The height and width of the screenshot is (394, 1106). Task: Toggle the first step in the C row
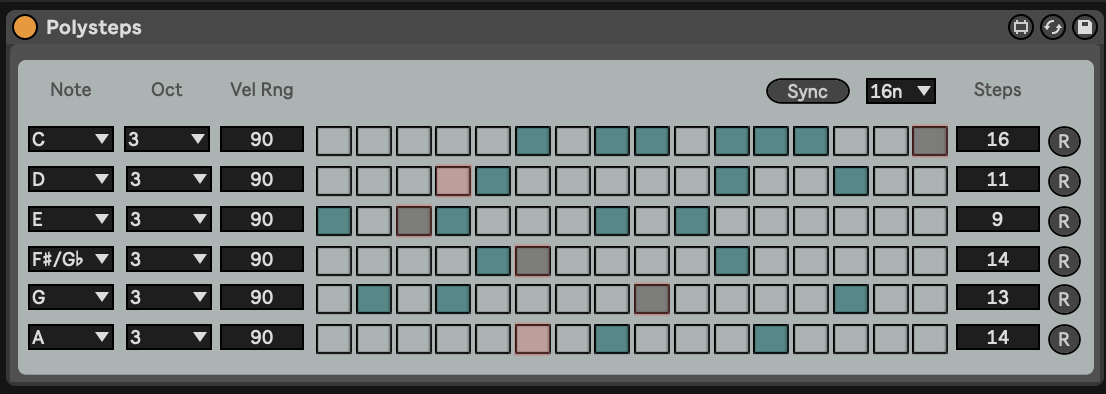pos(334,141)
